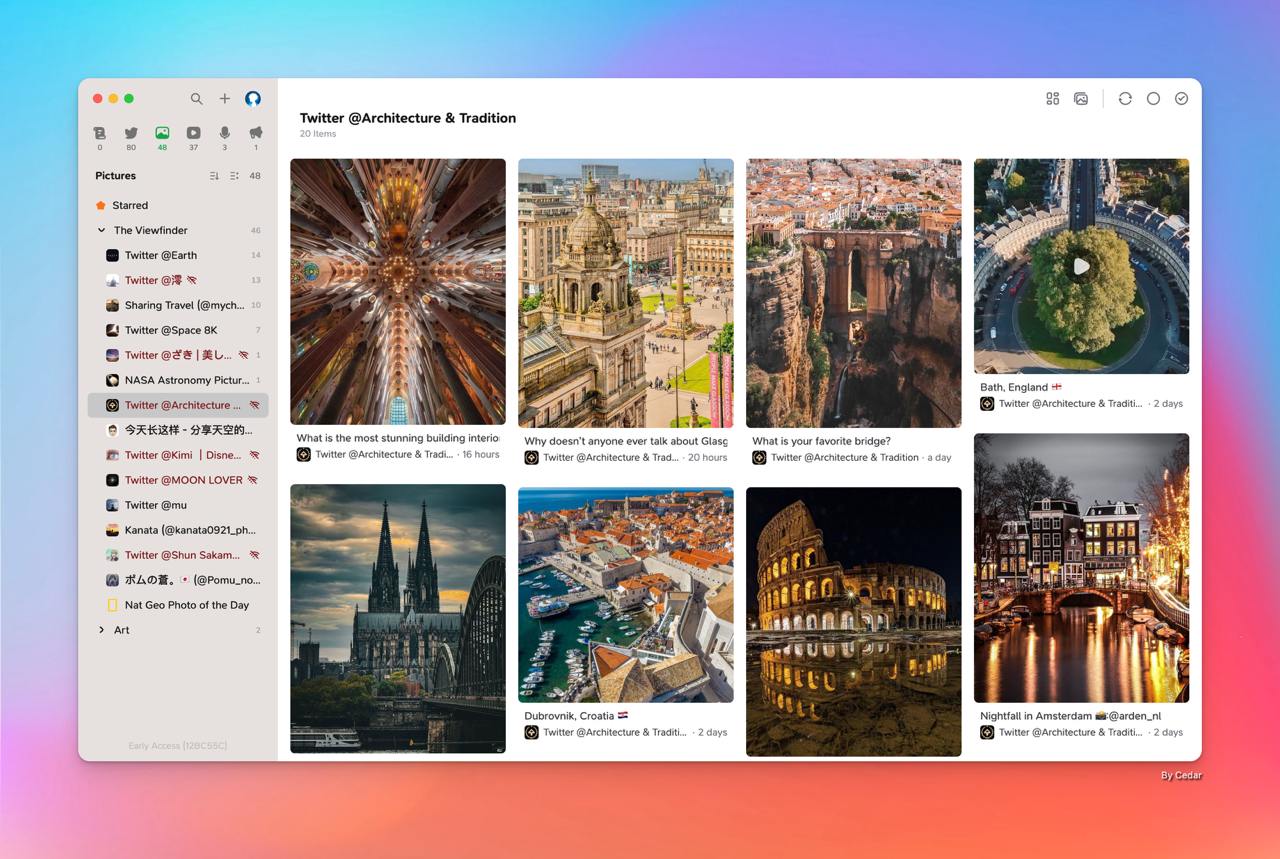Open the account avatar in sidebar header

click(x=253, y=99)
